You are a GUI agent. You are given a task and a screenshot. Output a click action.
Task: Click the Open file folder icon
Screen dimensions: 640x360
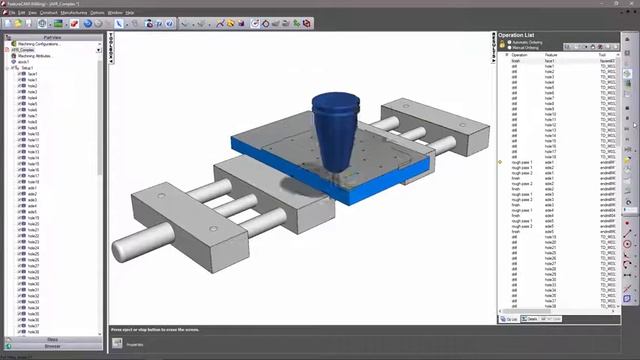tap(18, 23)
